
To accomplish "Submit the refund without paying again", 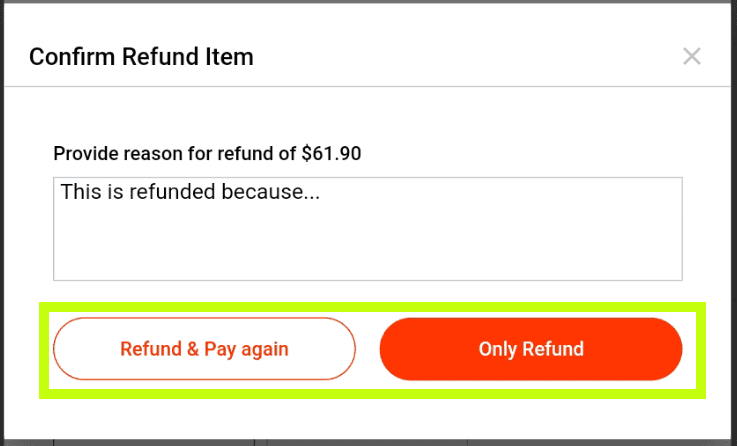I will pyautogui.click(x=531, y=349).
